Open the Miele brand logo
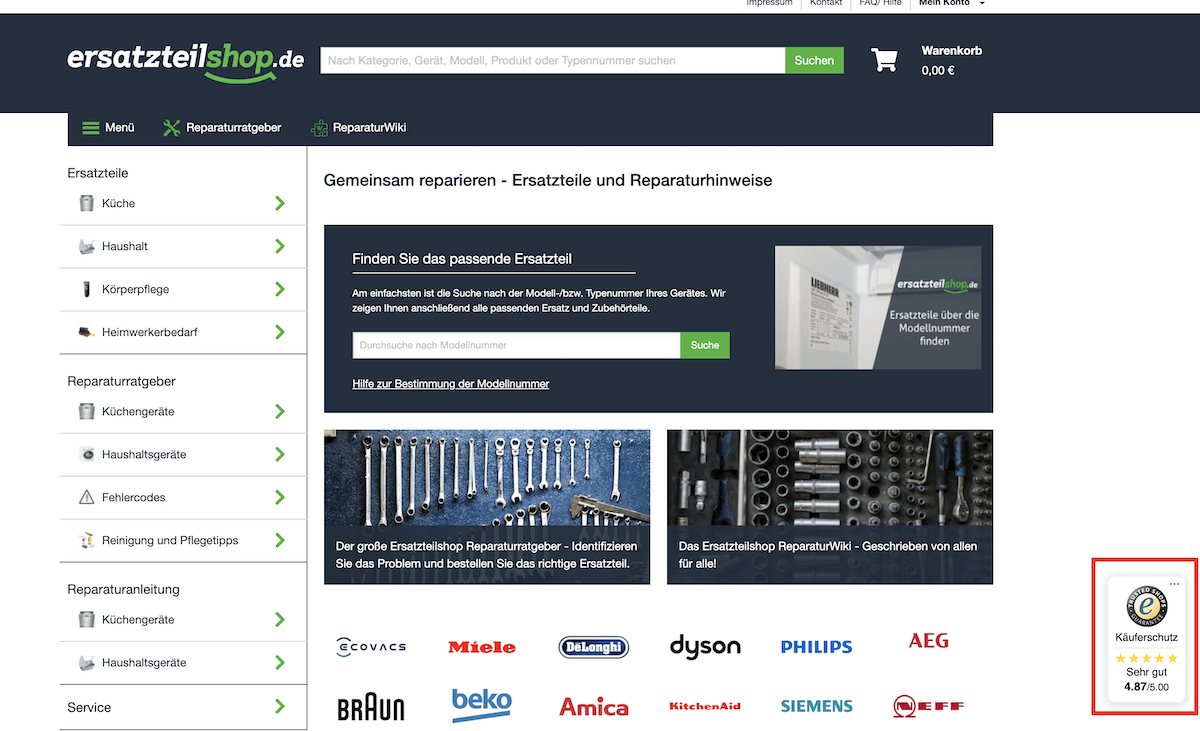 point(482,647)
